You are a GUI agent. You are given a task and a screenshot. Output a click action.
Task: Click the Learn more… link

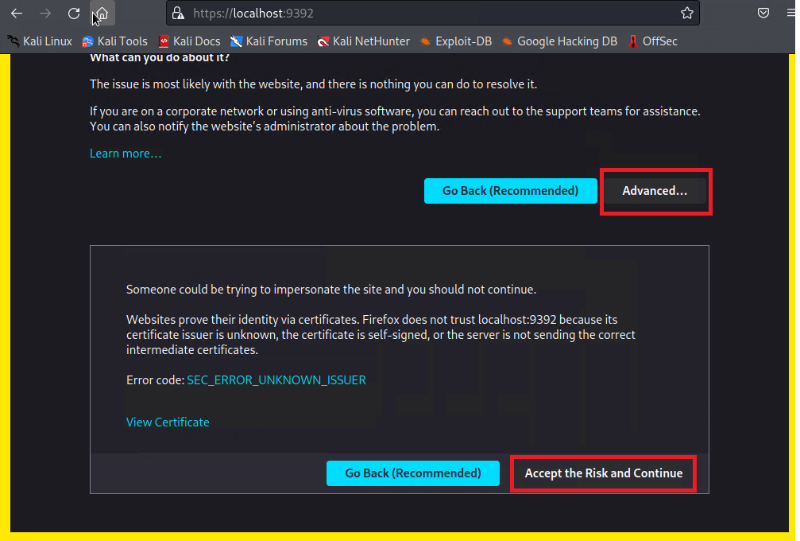(x=125, y=153)
